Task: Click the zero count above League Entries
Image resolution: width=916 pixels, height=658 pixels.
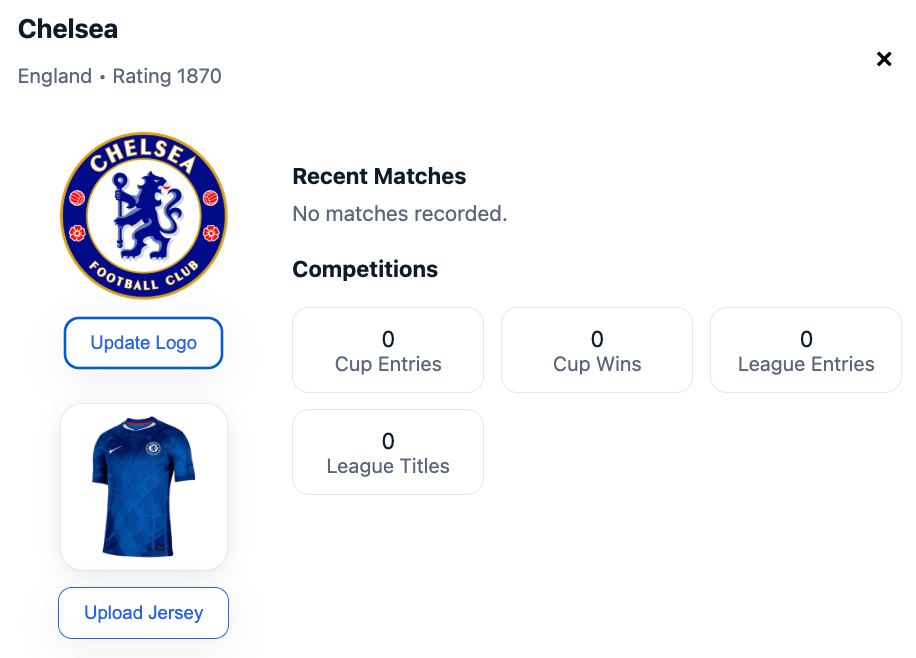Action: click(806, 339)
